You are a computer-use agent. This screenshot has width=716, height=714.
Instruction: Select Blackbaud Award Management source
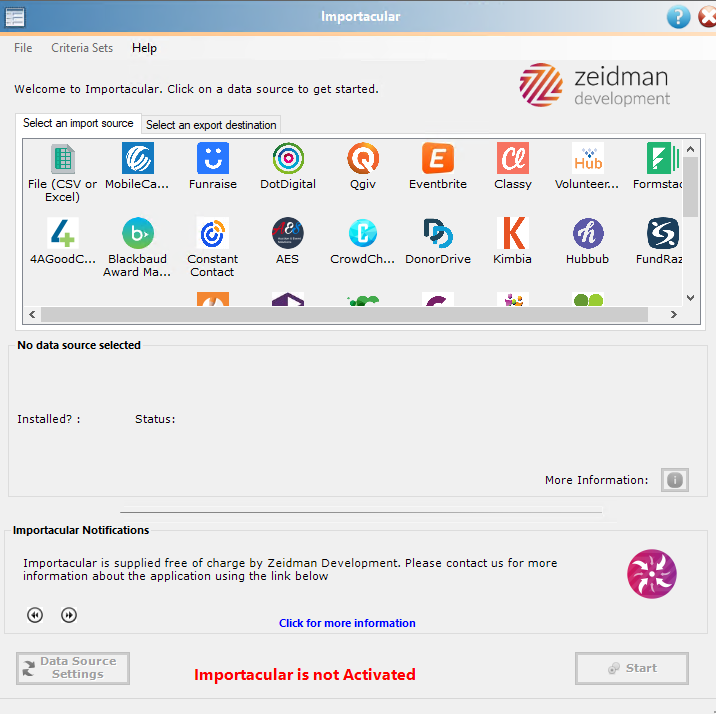[137, 247]
